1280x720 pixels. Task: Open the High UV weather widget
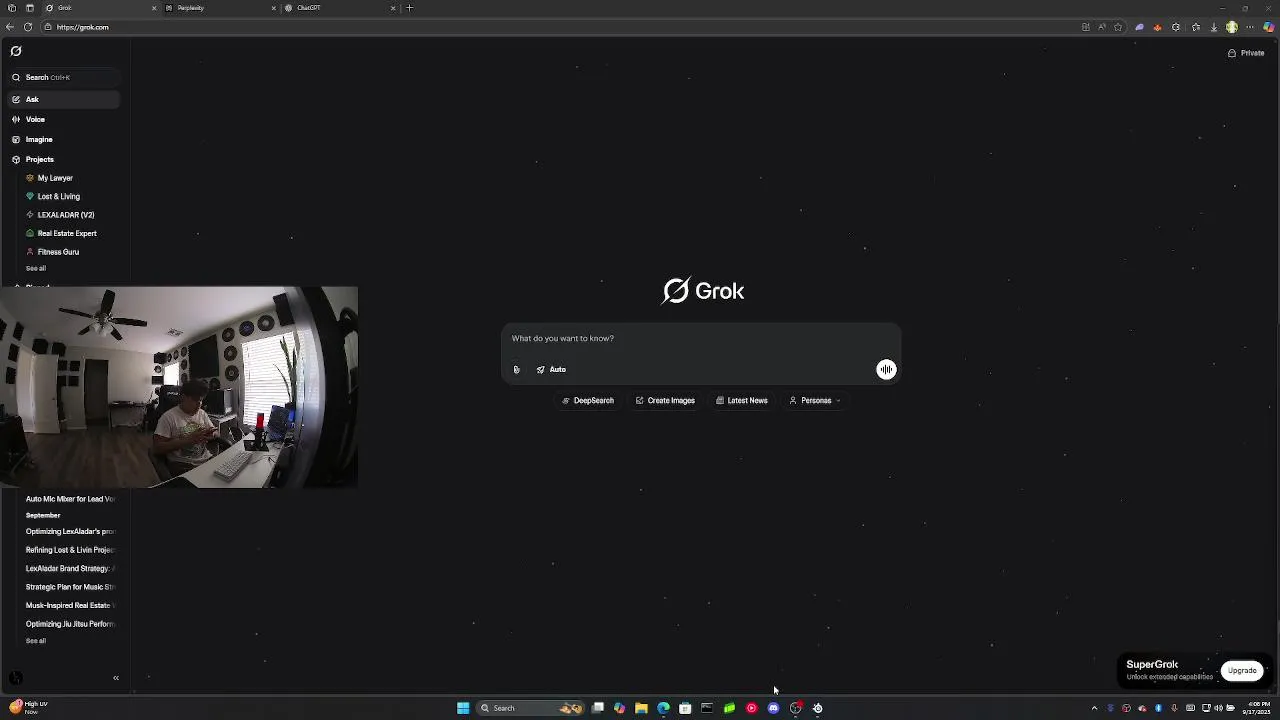(28, 707)
